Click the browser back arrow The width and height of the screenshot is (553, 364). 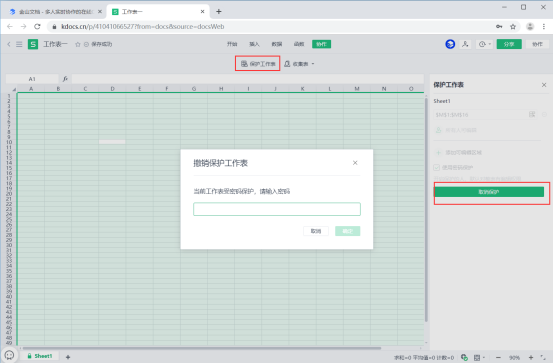(x=10, y=26)
